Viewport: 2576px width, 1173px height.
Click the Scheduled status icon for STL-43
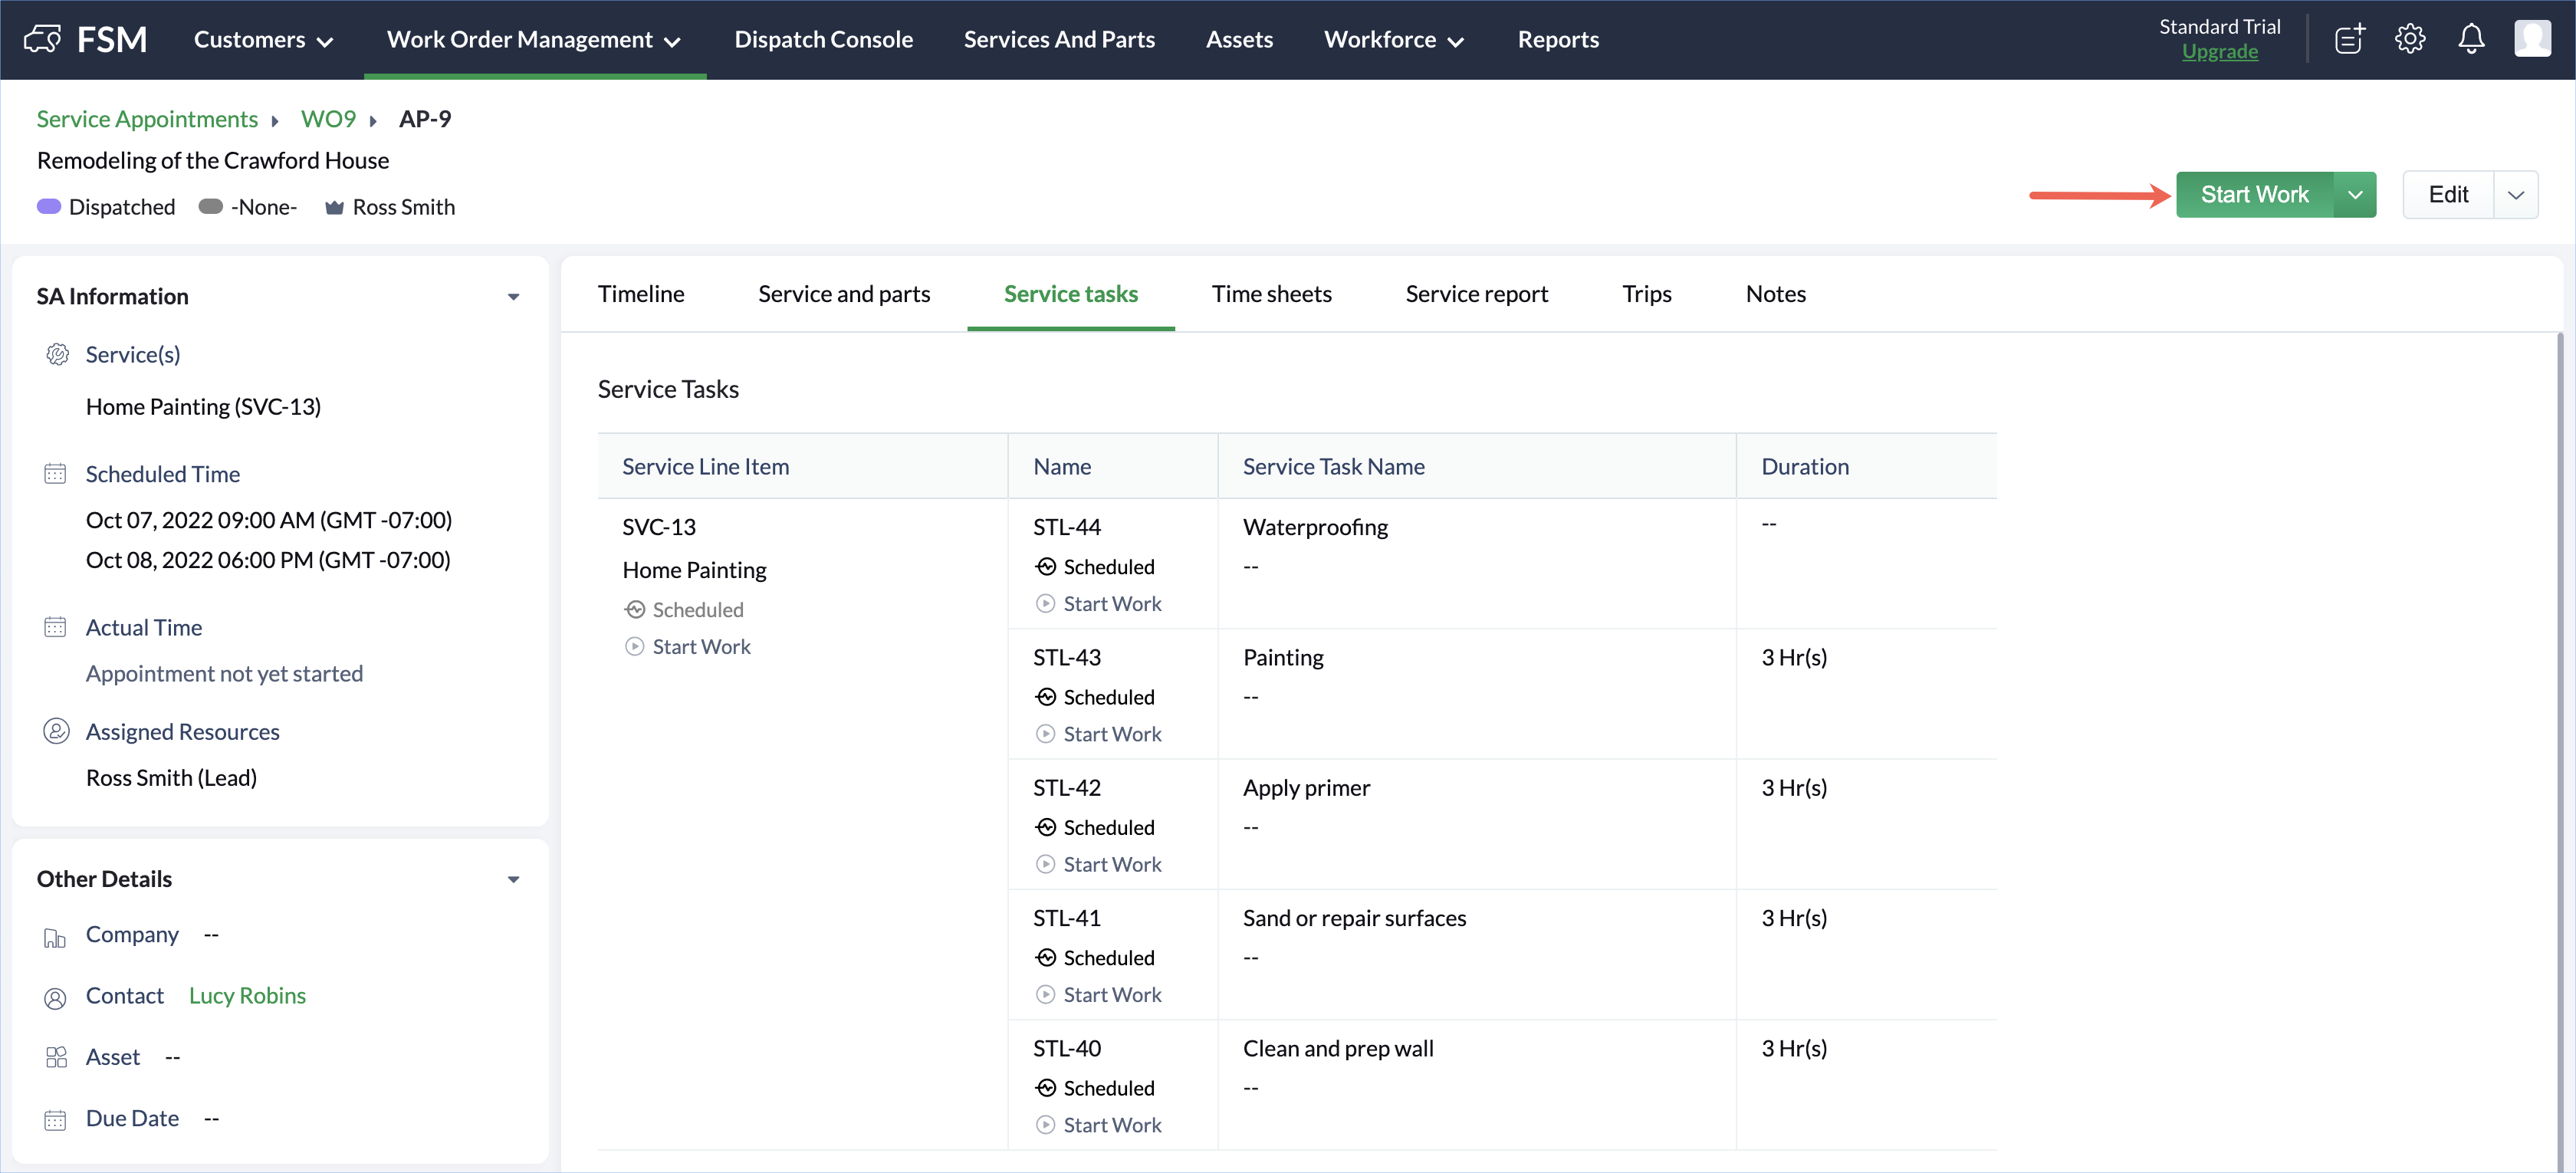pos(1045,697)
